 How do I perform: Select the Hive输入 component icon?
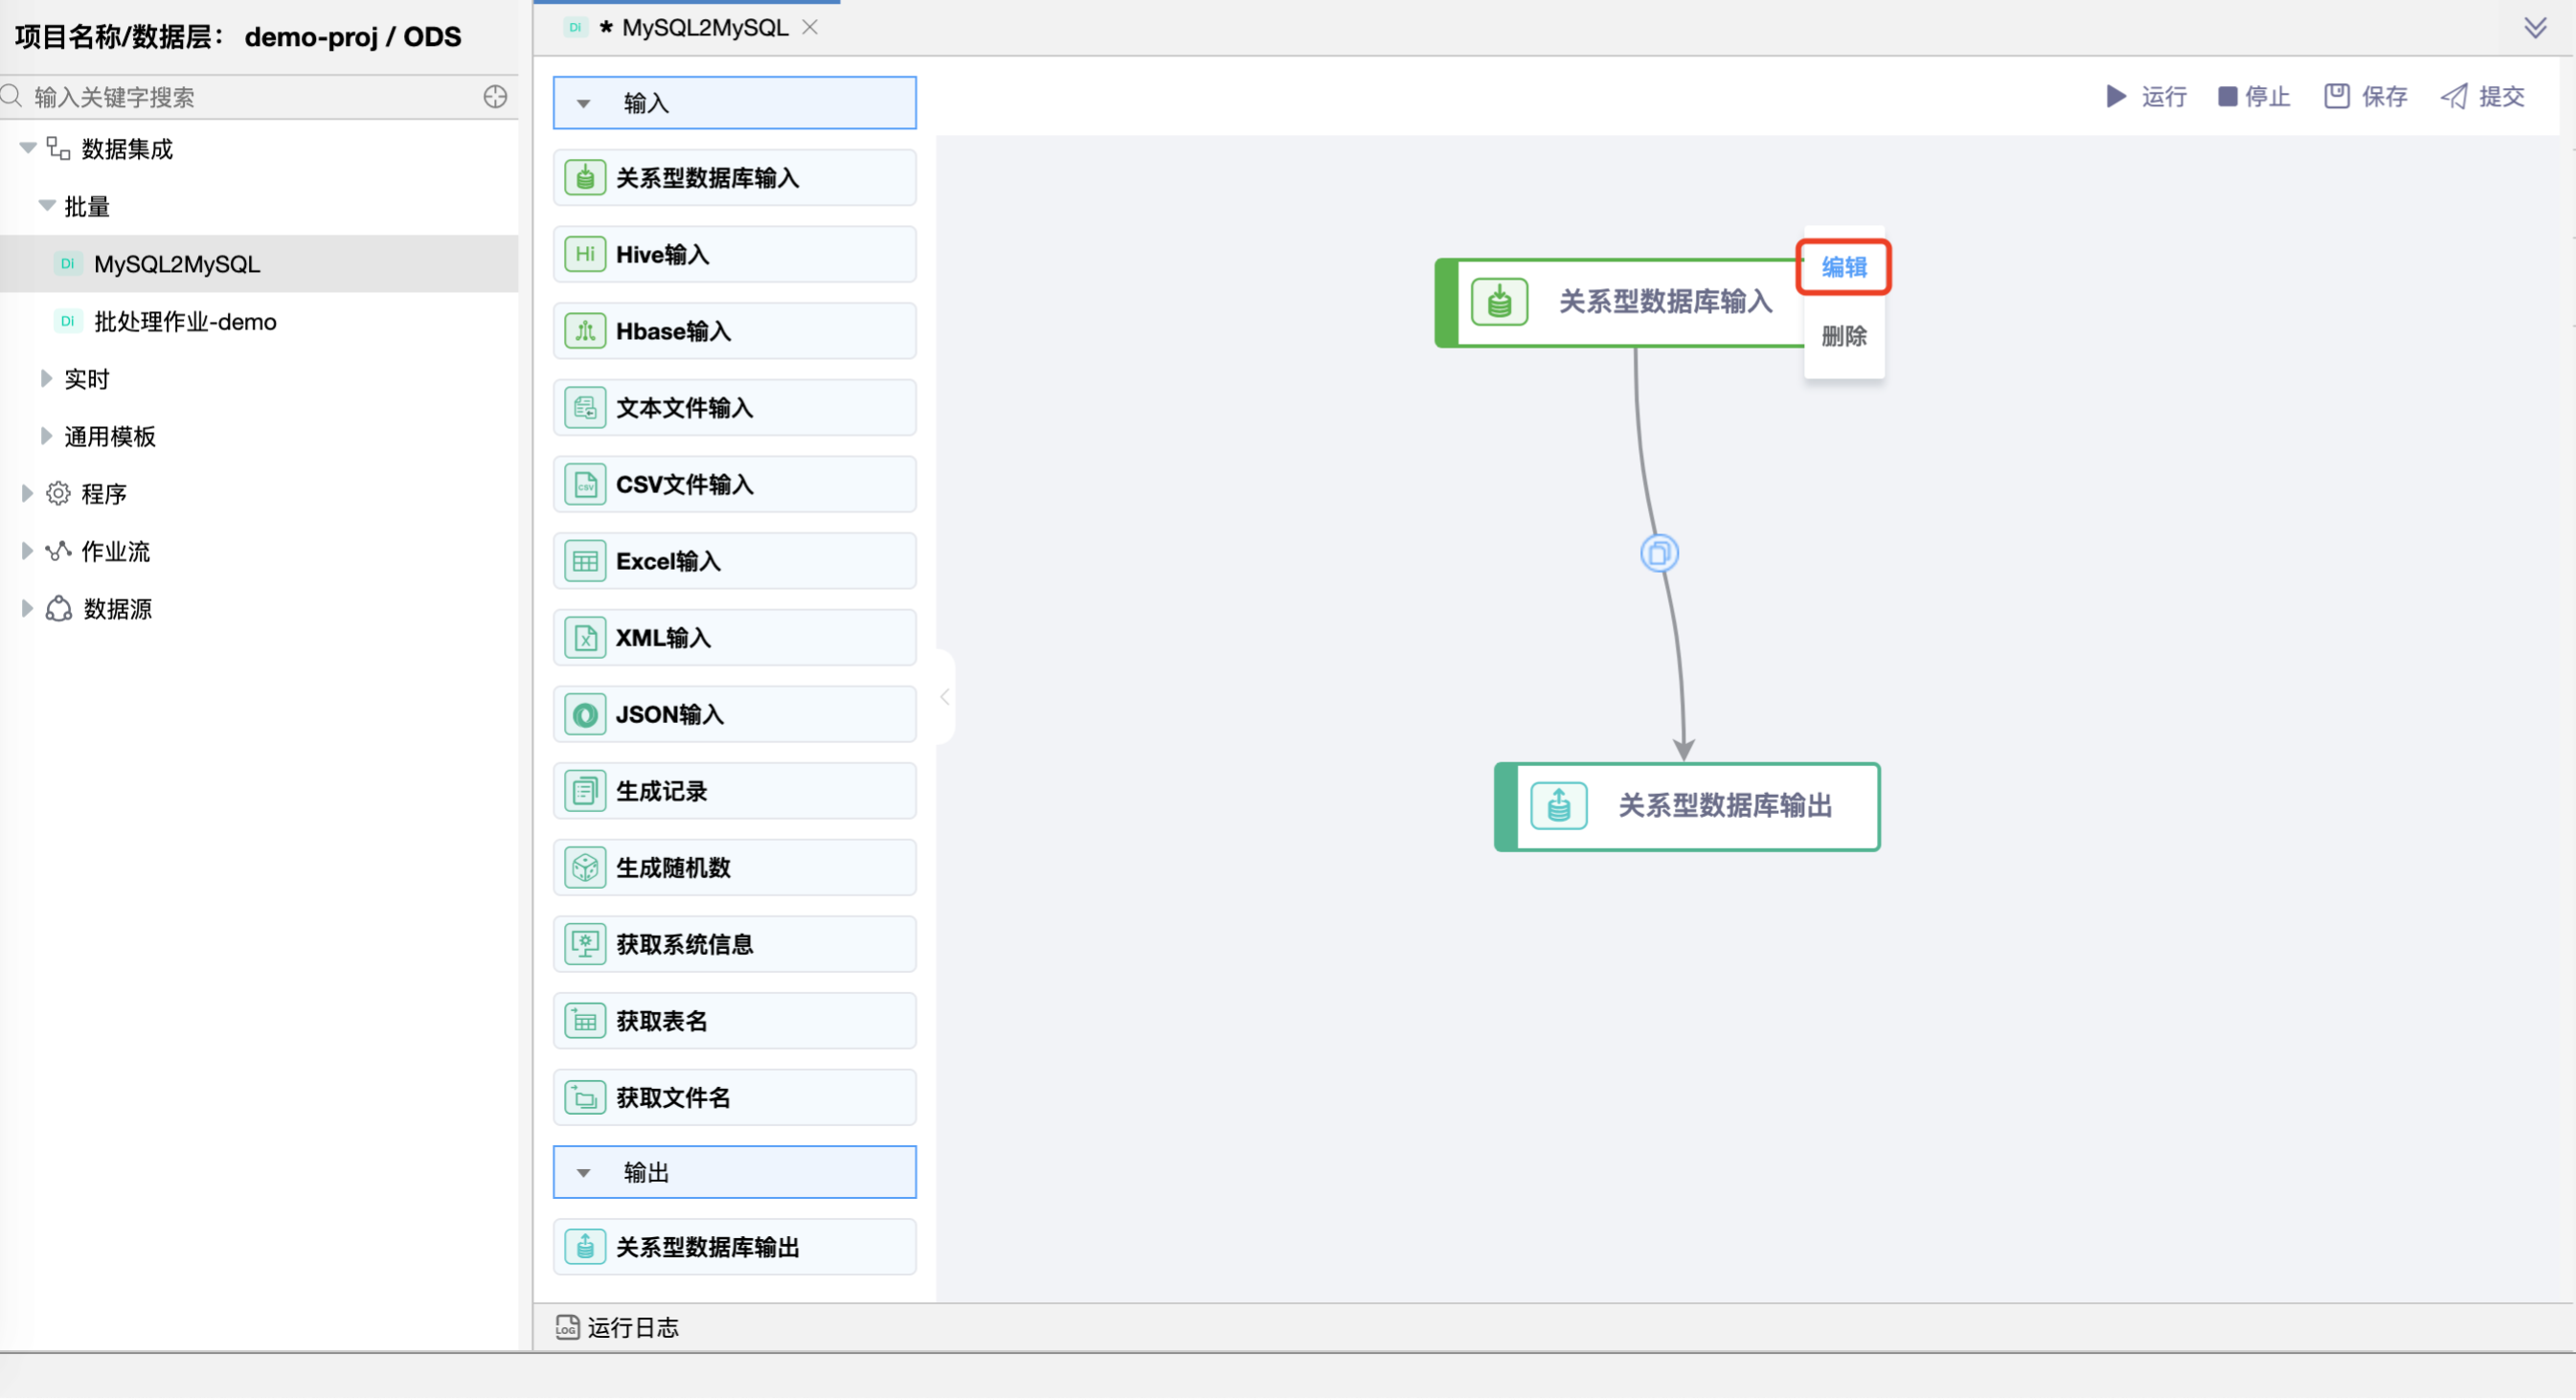[585, 254]
